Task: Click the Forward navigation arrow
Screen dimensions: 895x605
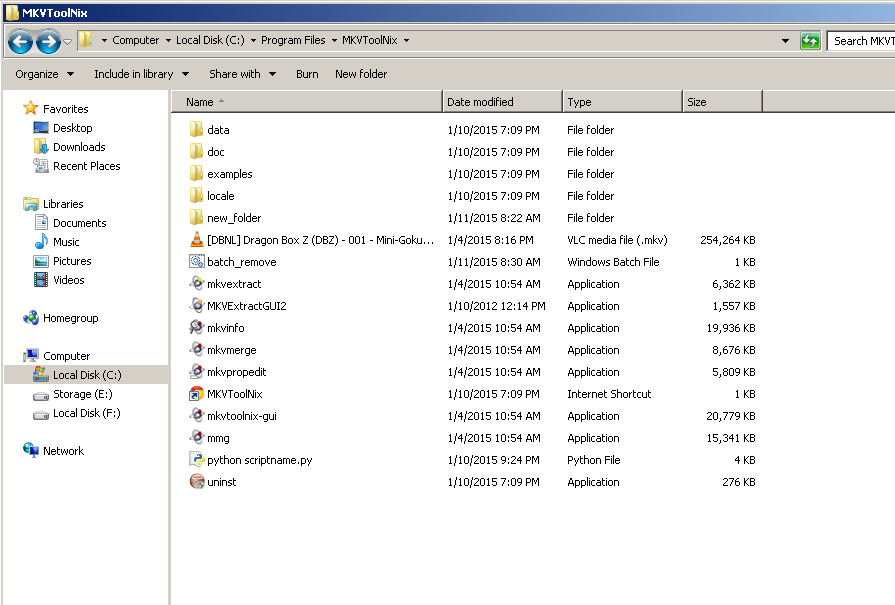Action: point(48,41)
